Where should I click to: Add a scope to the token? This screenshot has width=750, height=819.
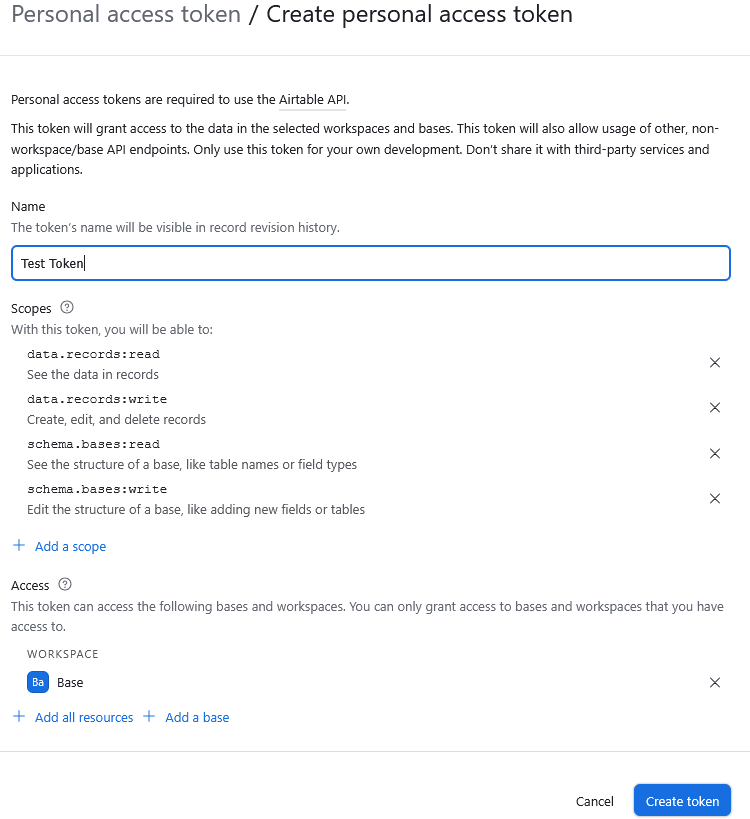68,546
